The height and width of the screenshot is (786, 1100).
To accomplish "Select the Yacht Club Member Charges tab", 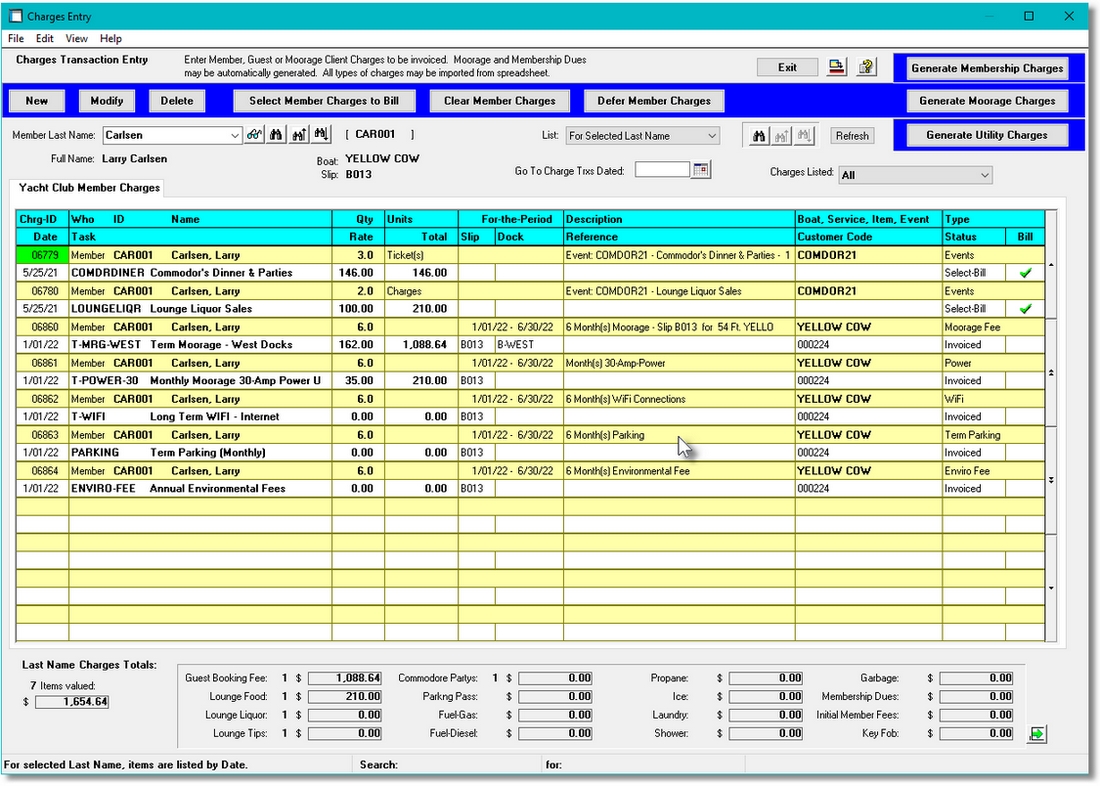I will click(x=88, y=187).
